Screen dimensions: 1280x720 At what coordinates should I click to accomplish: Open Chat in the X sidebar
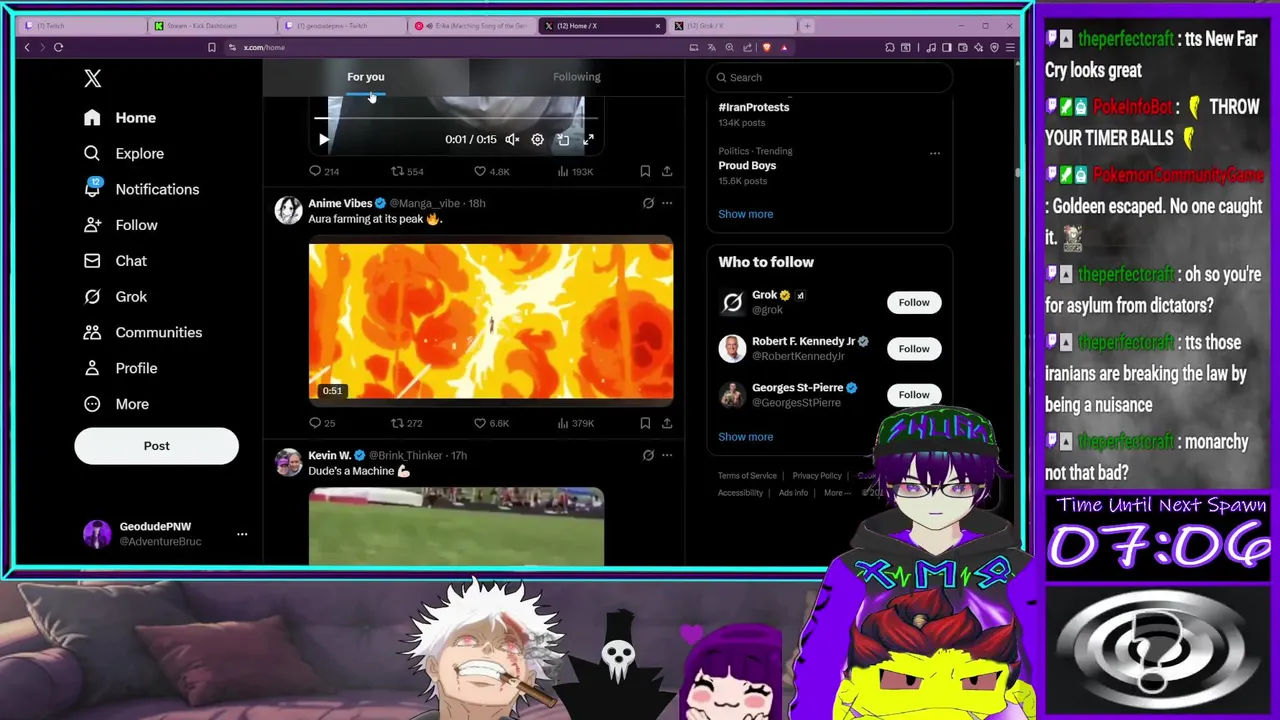[115, 261]
